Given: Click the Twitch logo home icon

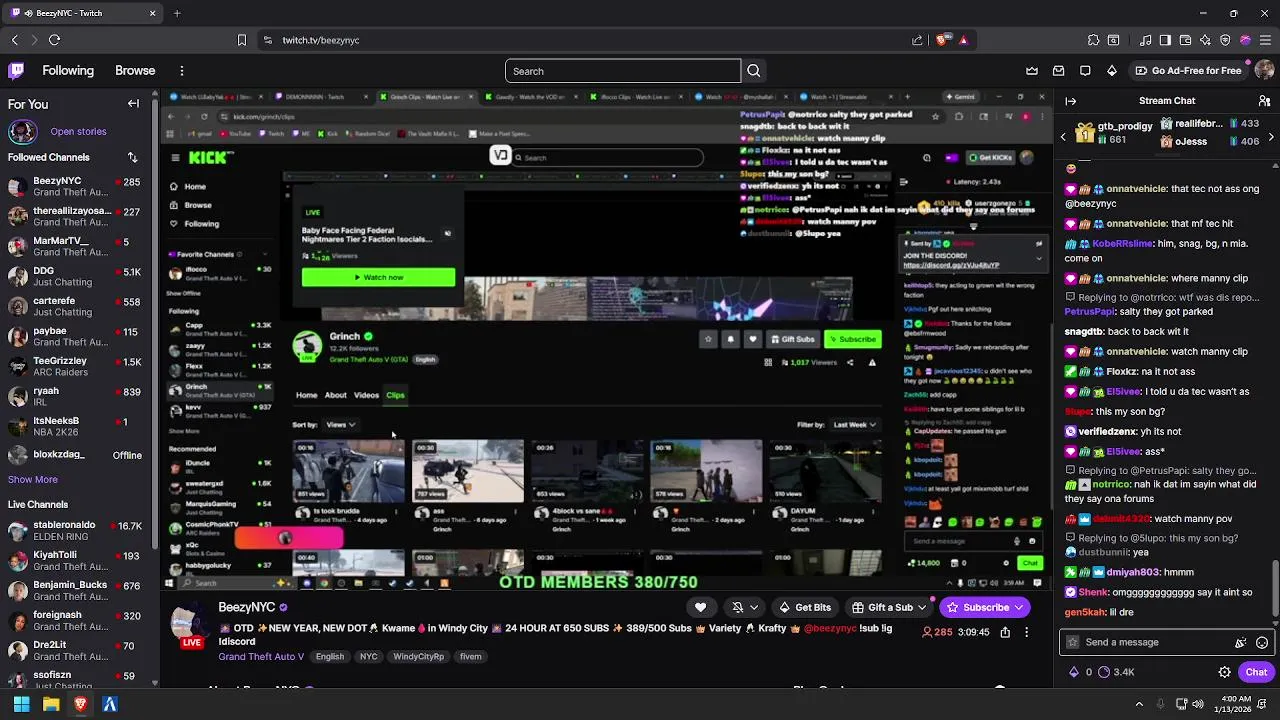Looking at the screenshot, I should tap(16, 71).
